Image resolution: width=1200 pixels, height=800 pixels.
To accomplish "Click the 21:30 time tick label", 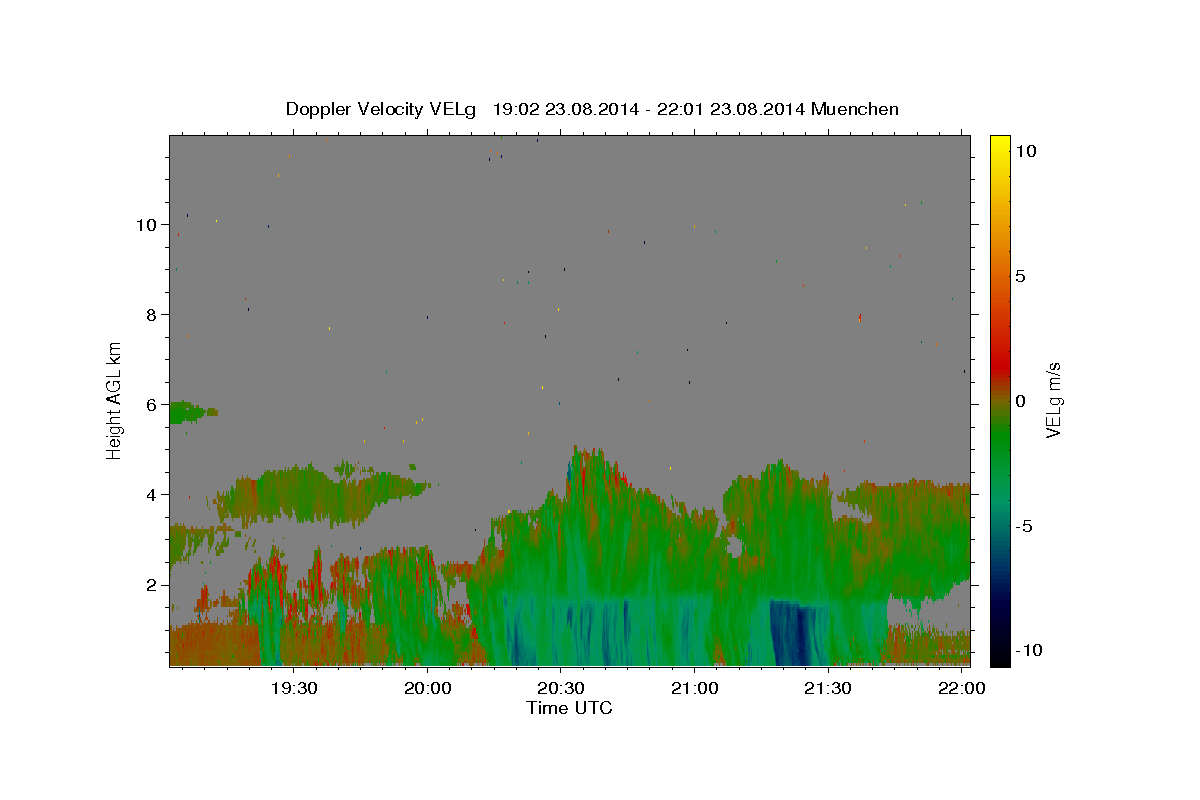I will point(828,689).
